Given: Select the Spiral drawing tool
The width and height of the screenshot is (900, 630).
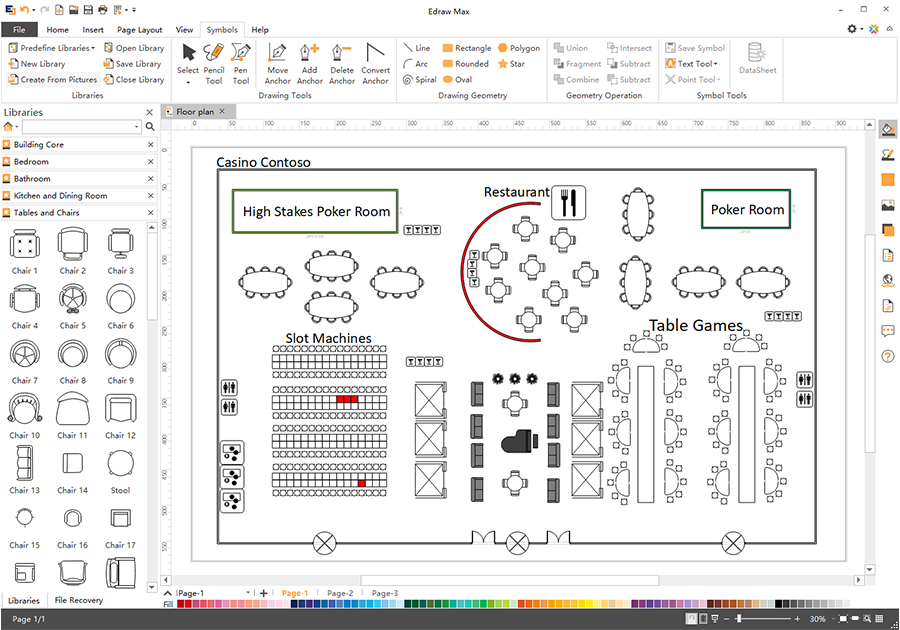Looking at the screenshot, I should pyautogui.click(x=420, y=80).
